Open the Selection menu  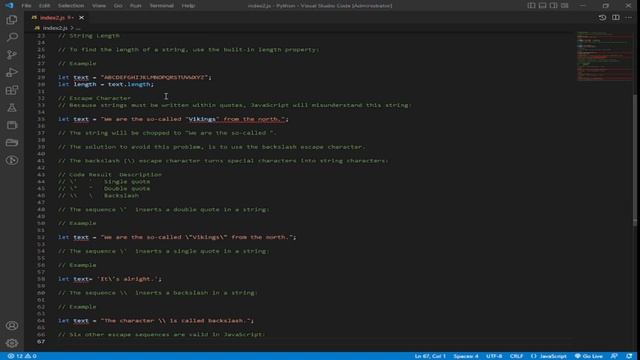(71, 6)
